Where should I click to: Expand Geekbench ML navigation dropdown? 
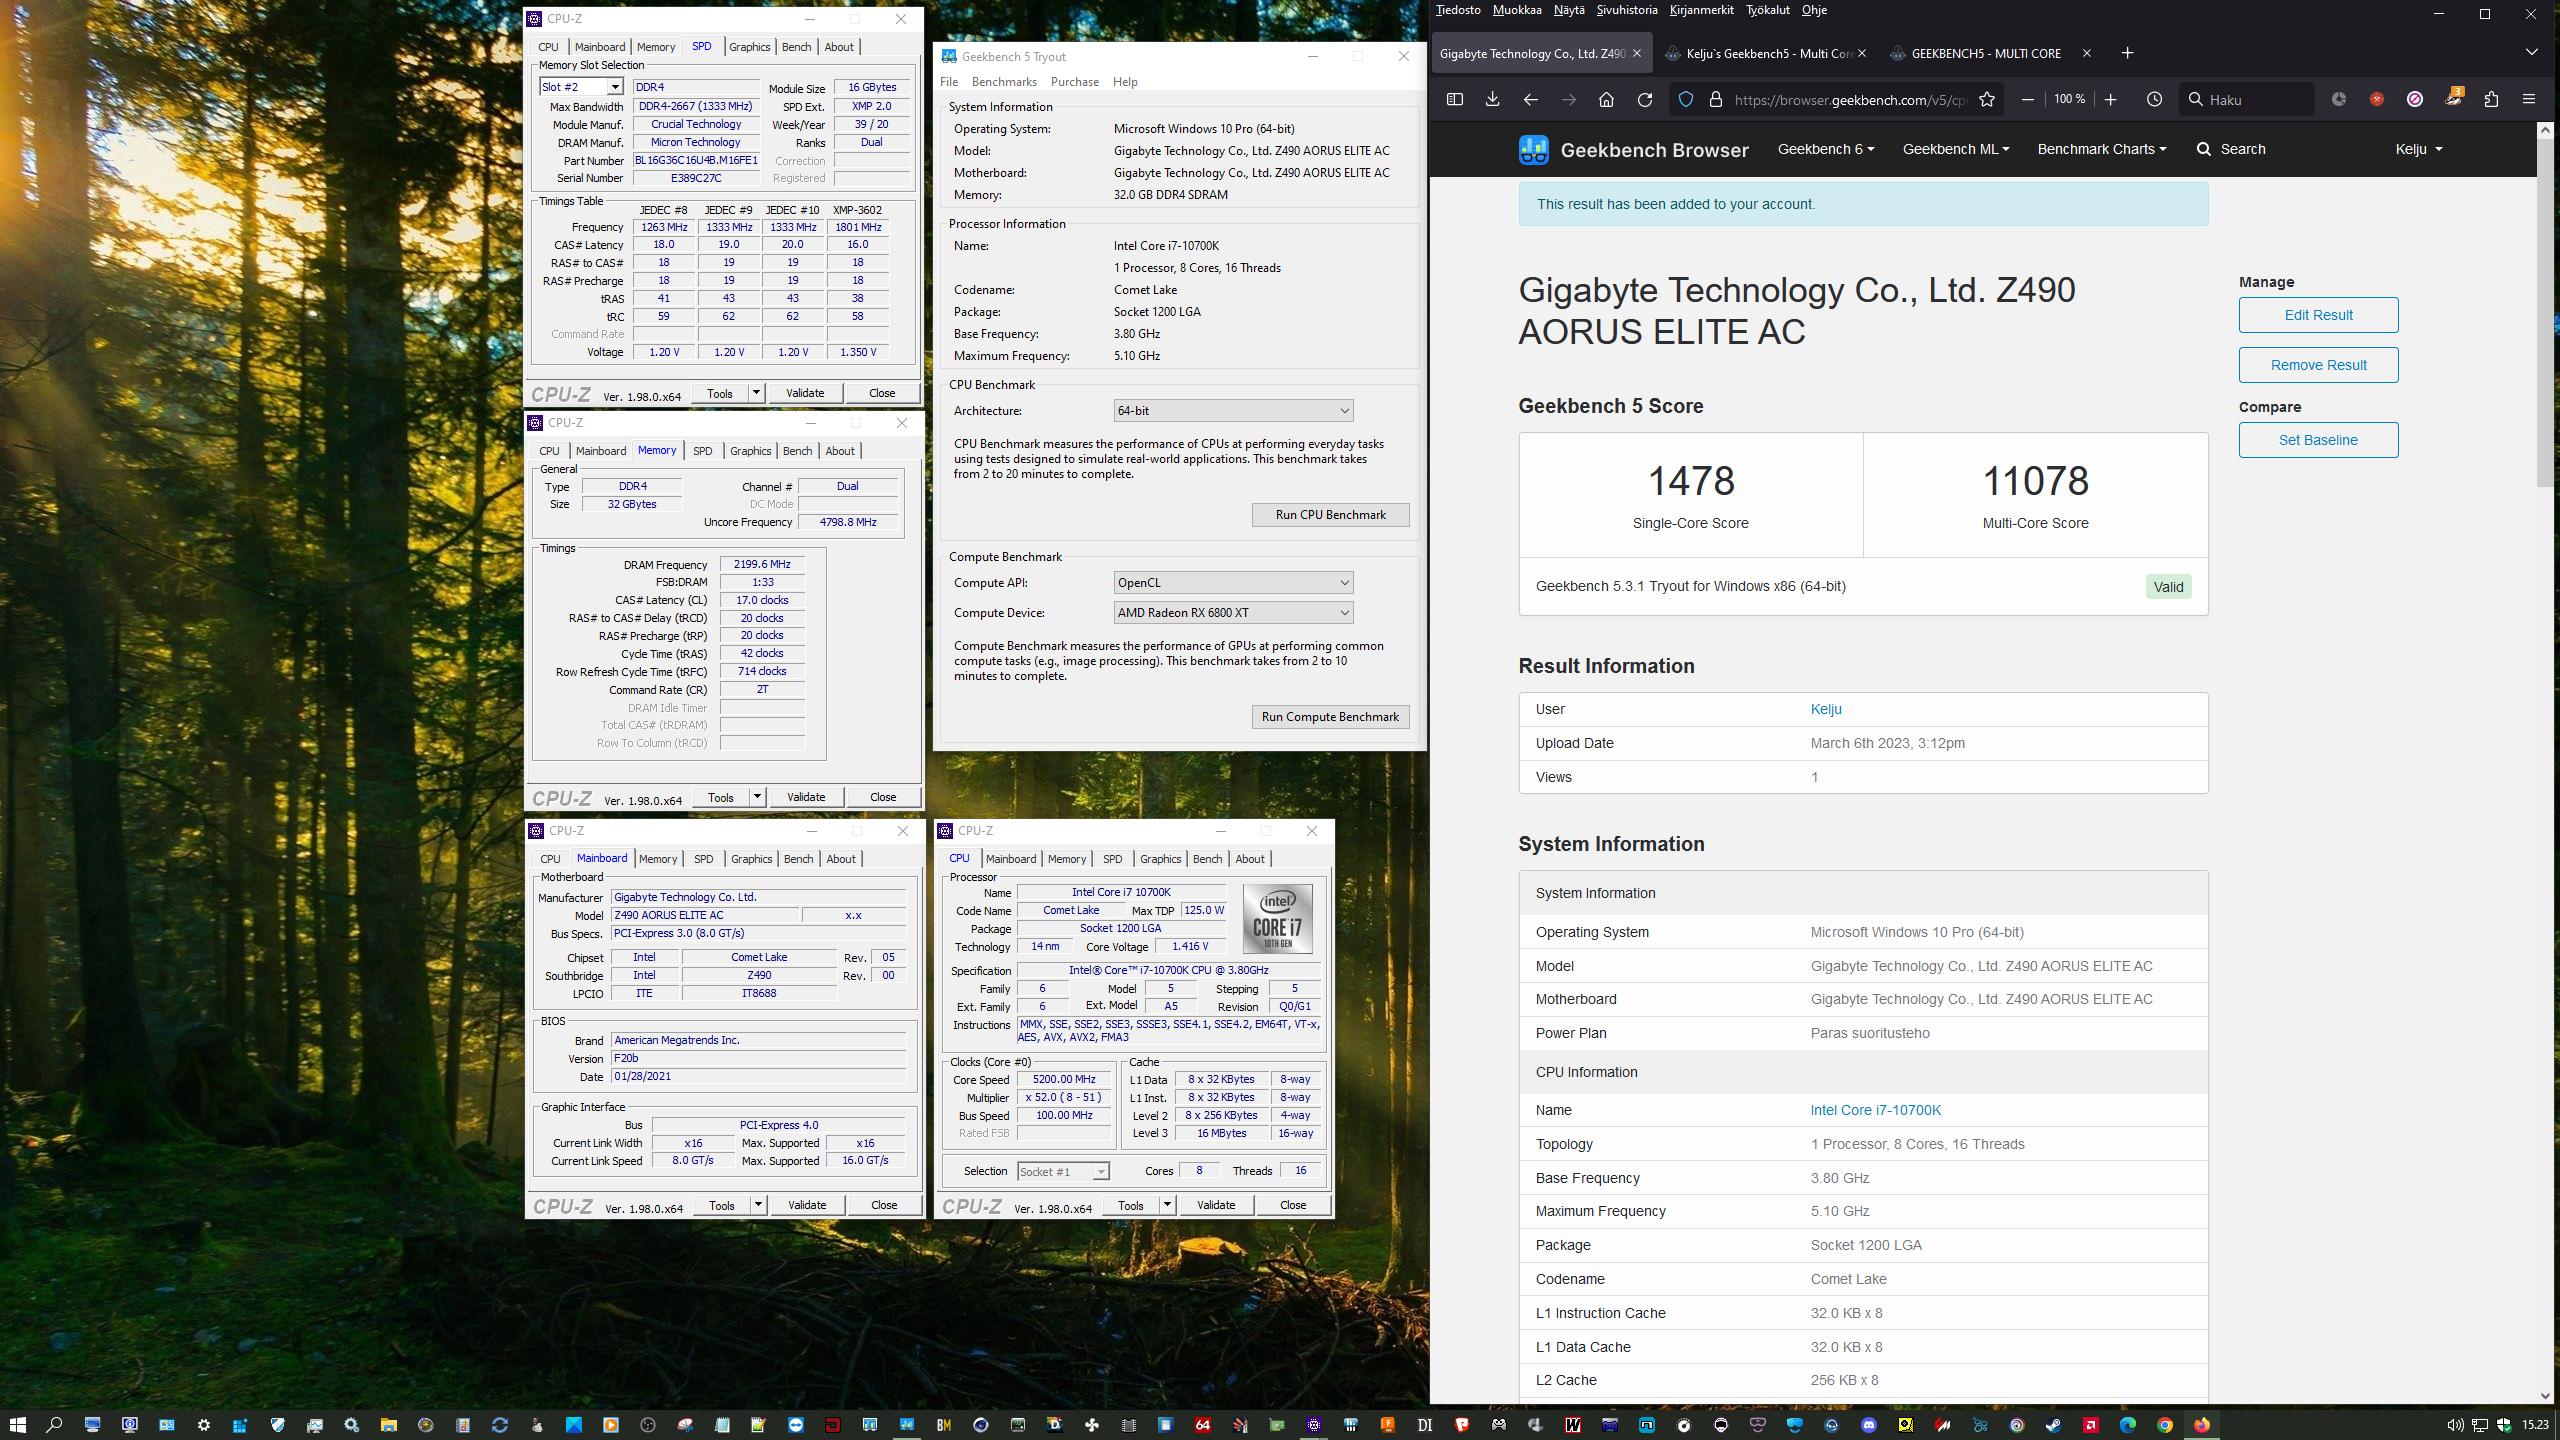pyautogui.click(x=1956, y=149)
